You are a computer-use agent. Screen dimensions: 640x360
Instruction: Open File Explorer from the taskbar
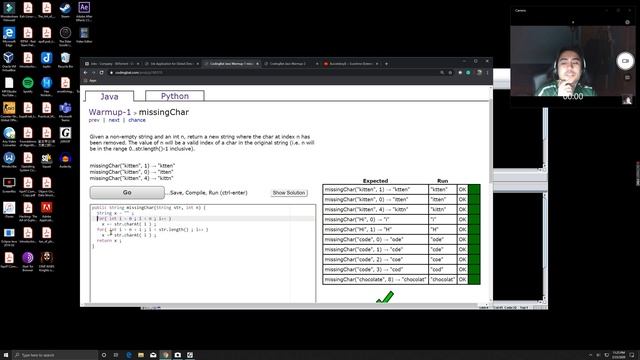[x=141, y=355]
